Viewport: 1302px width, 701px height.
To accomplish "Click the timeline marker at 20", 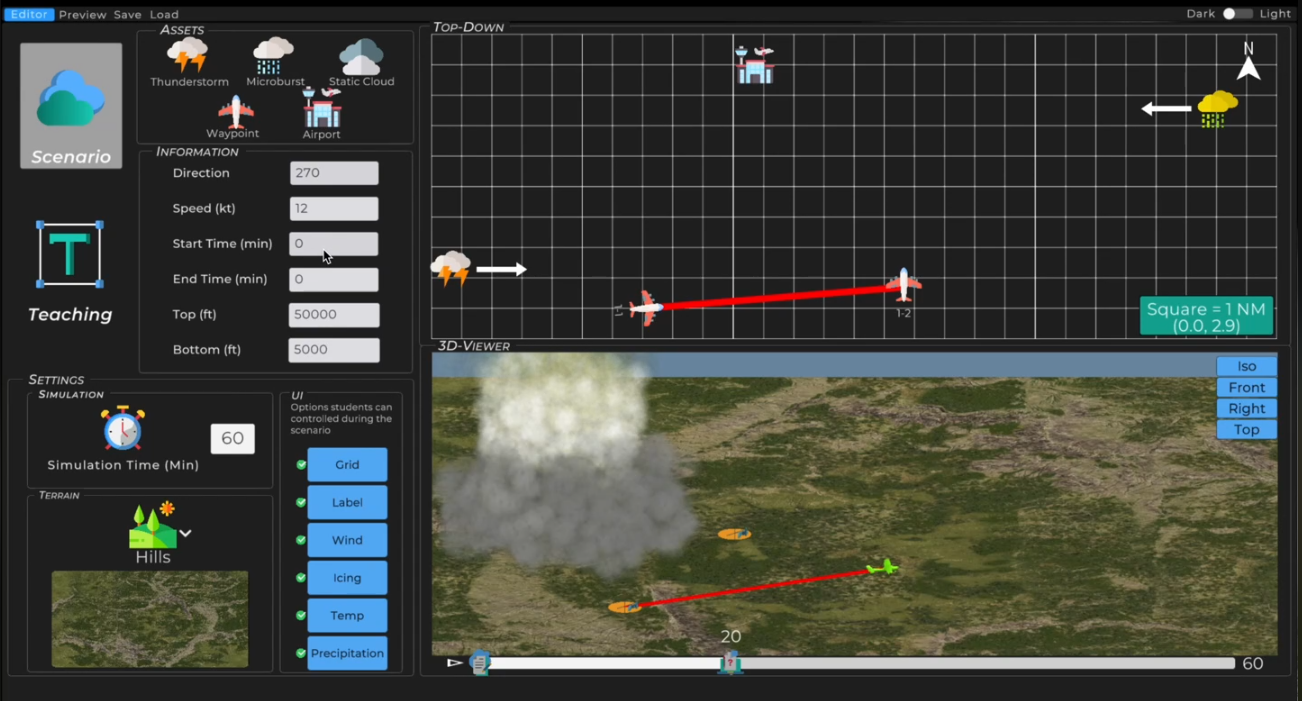I will point(730,662).
